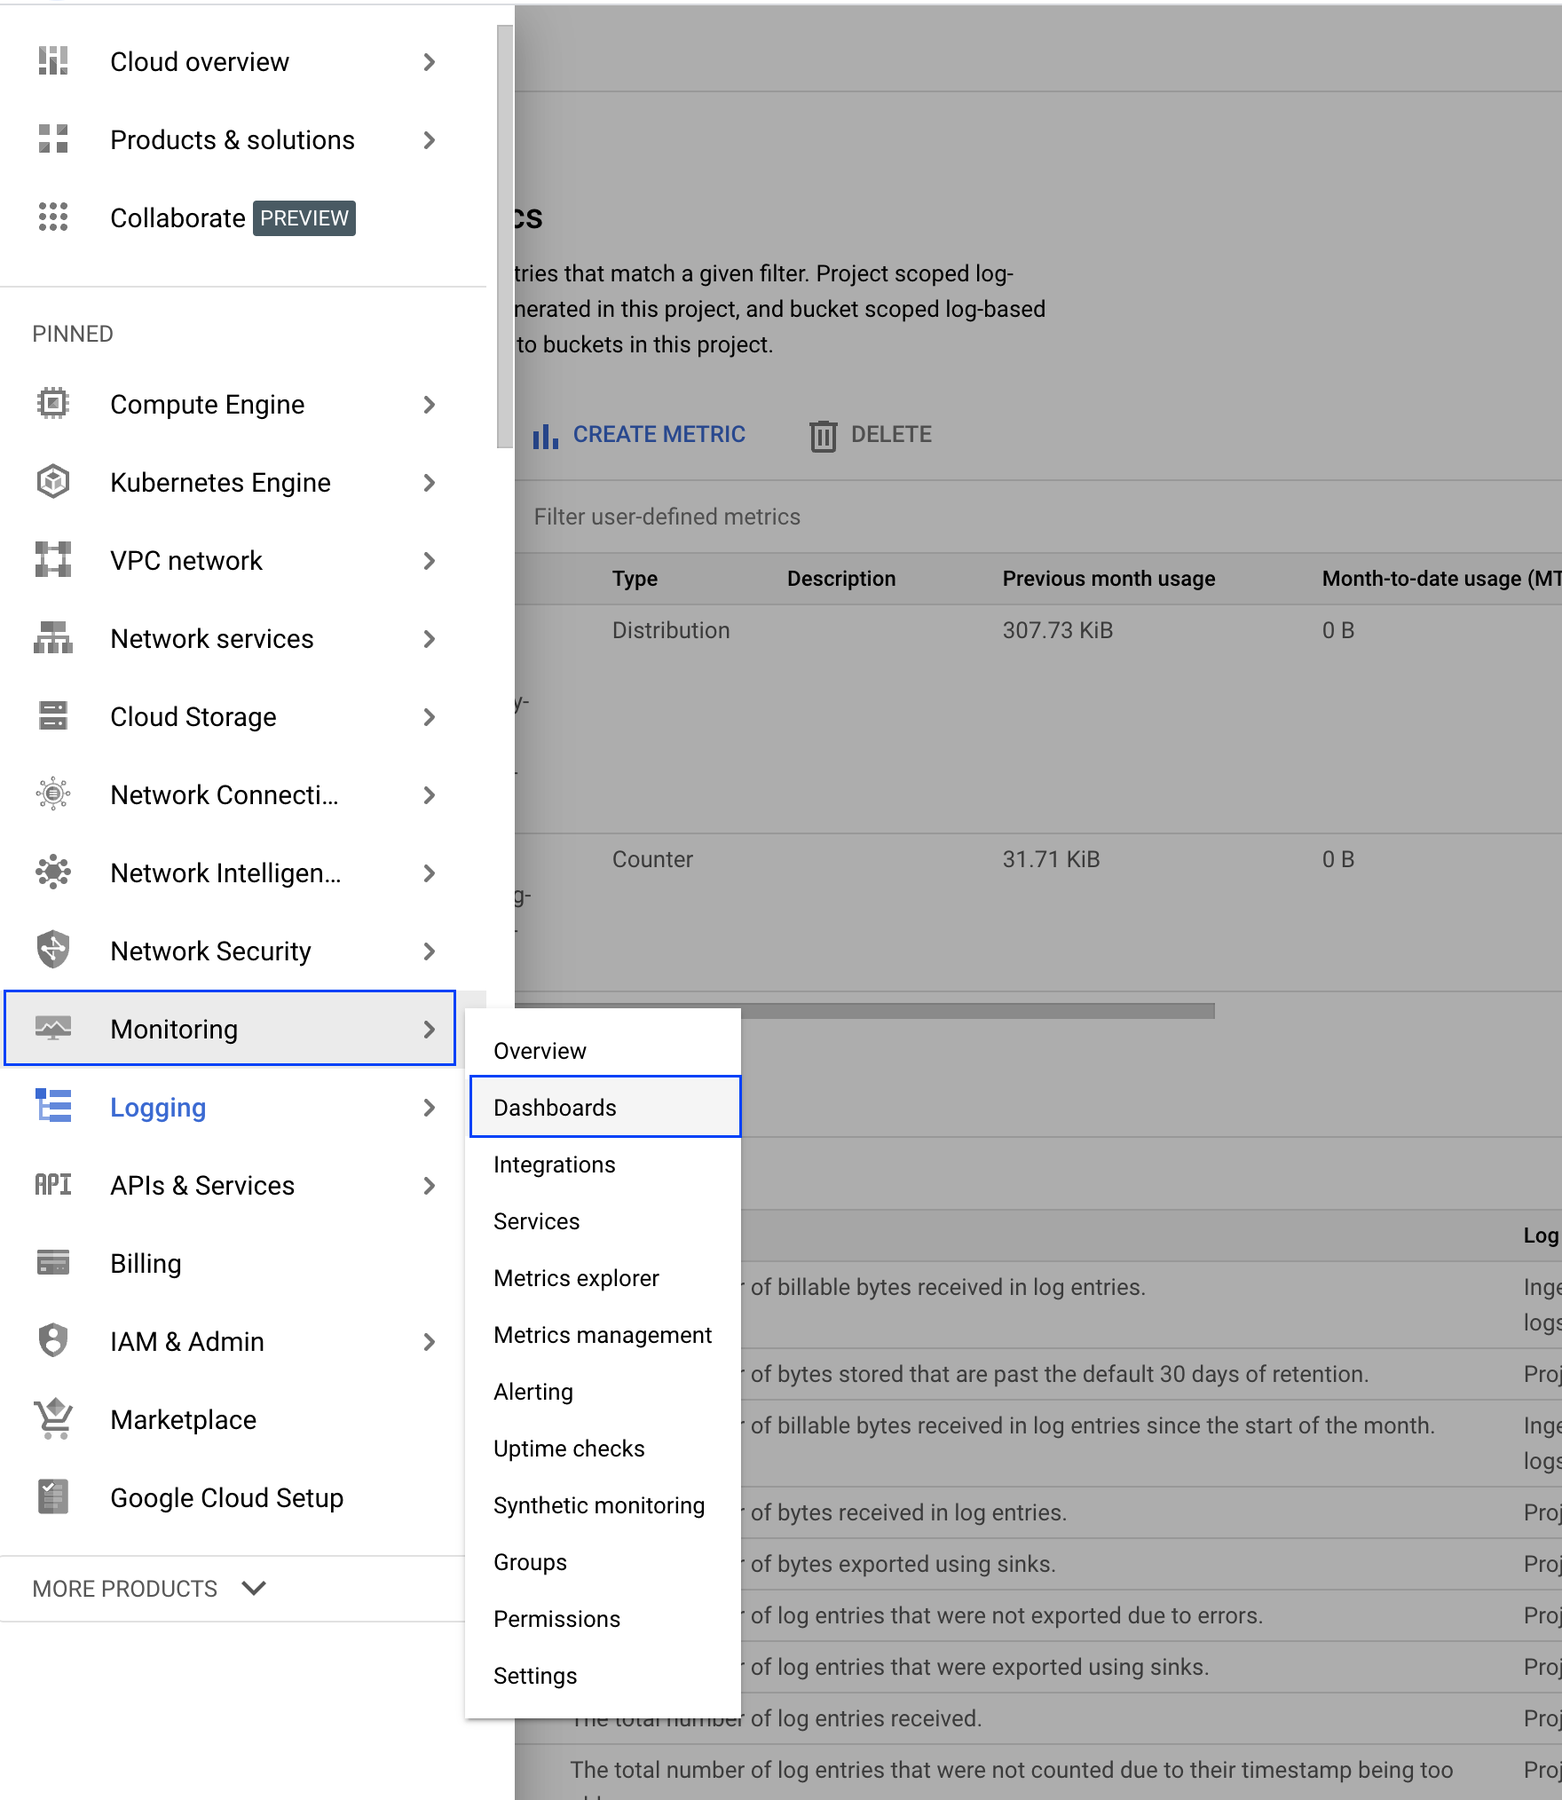
Task: Click the CREATE METRIC button label
Action: pos(659,434)
